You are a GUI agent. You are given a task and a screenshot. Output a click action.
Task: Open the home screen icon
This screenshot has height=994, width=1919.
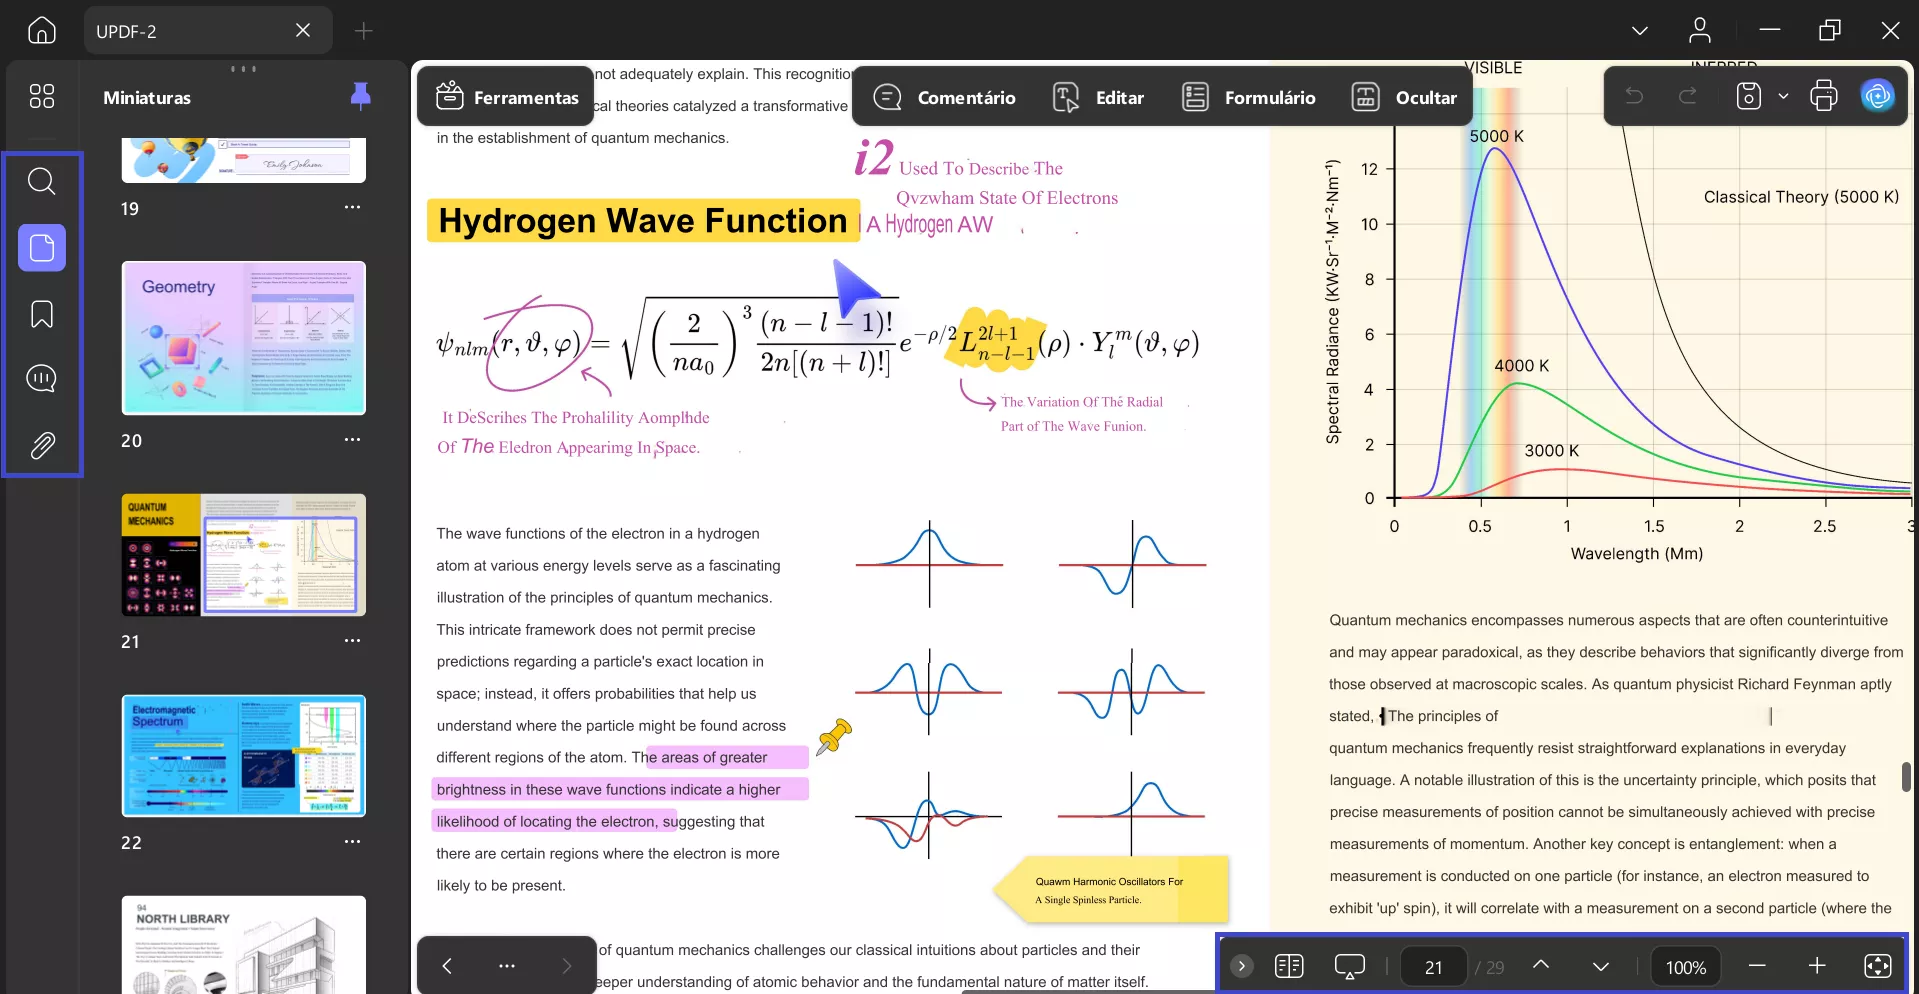point(41,30)
